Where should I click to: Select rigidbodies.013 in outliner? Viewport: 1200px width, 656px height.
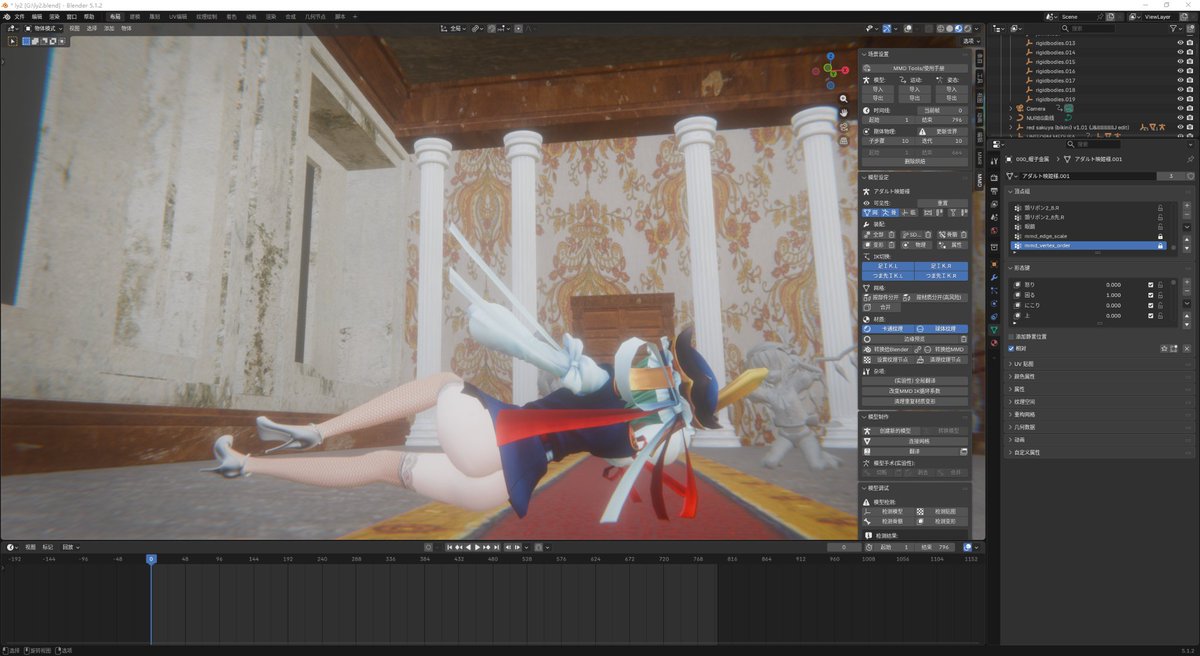pyautogui.click(x=1056, y=43)
